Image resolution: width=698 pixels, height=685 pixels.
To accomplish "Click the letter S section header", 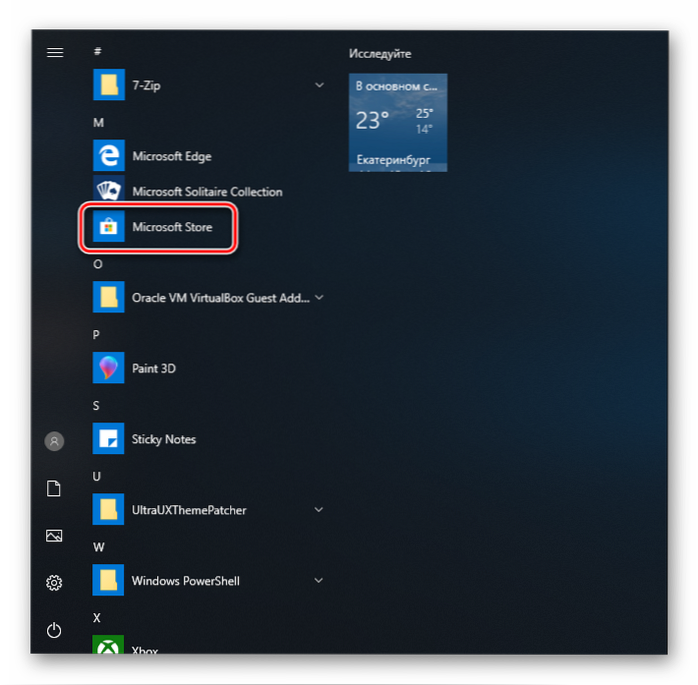I will click(x=97, y=405).
